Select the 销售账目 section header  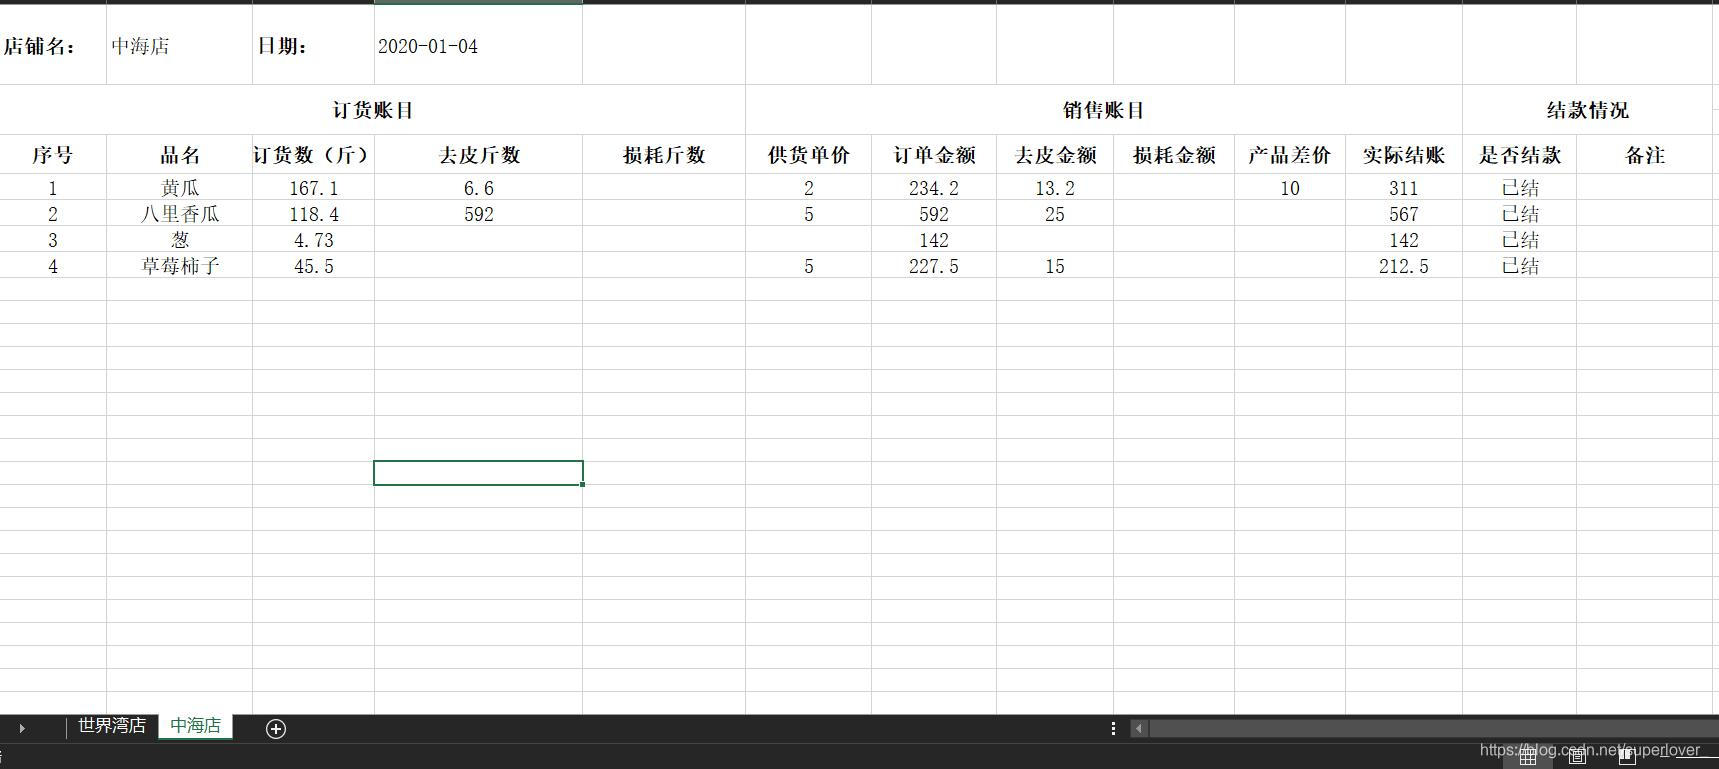point(1103,110)
